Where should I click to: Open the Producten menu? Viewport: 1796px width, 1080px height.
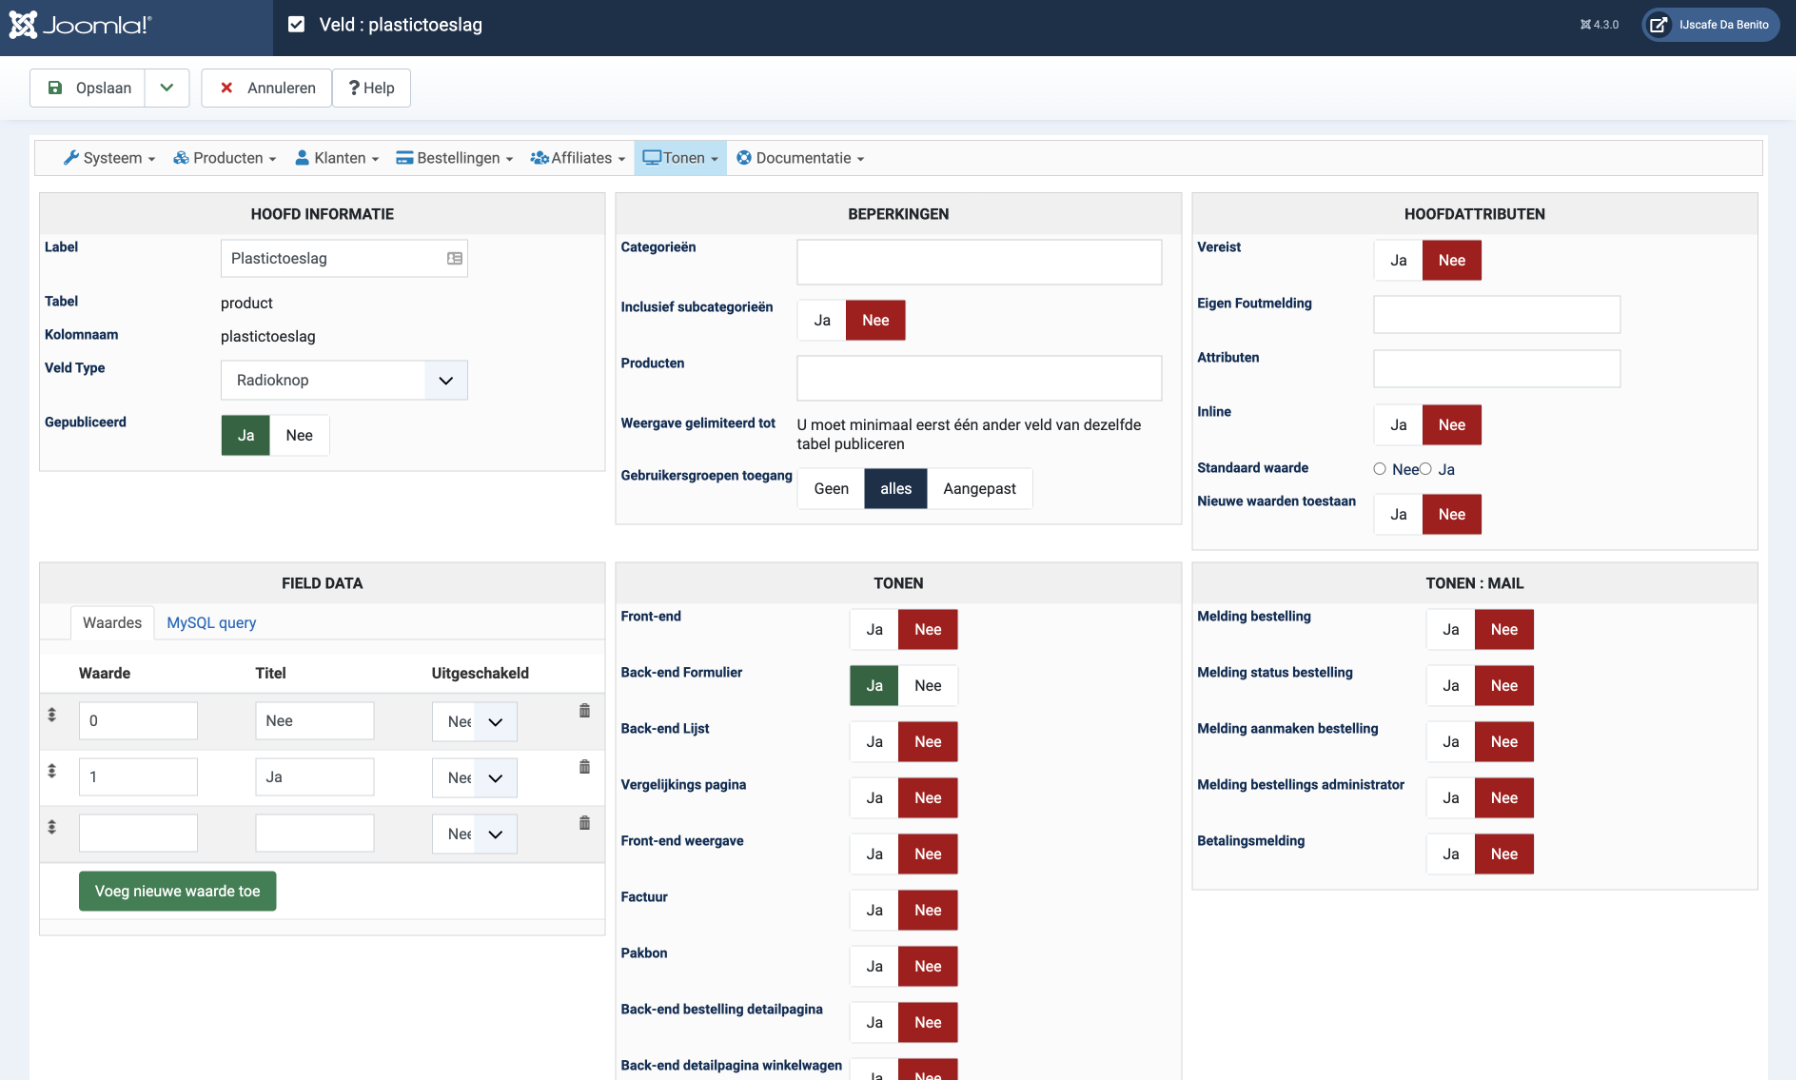tap(225, 158)
